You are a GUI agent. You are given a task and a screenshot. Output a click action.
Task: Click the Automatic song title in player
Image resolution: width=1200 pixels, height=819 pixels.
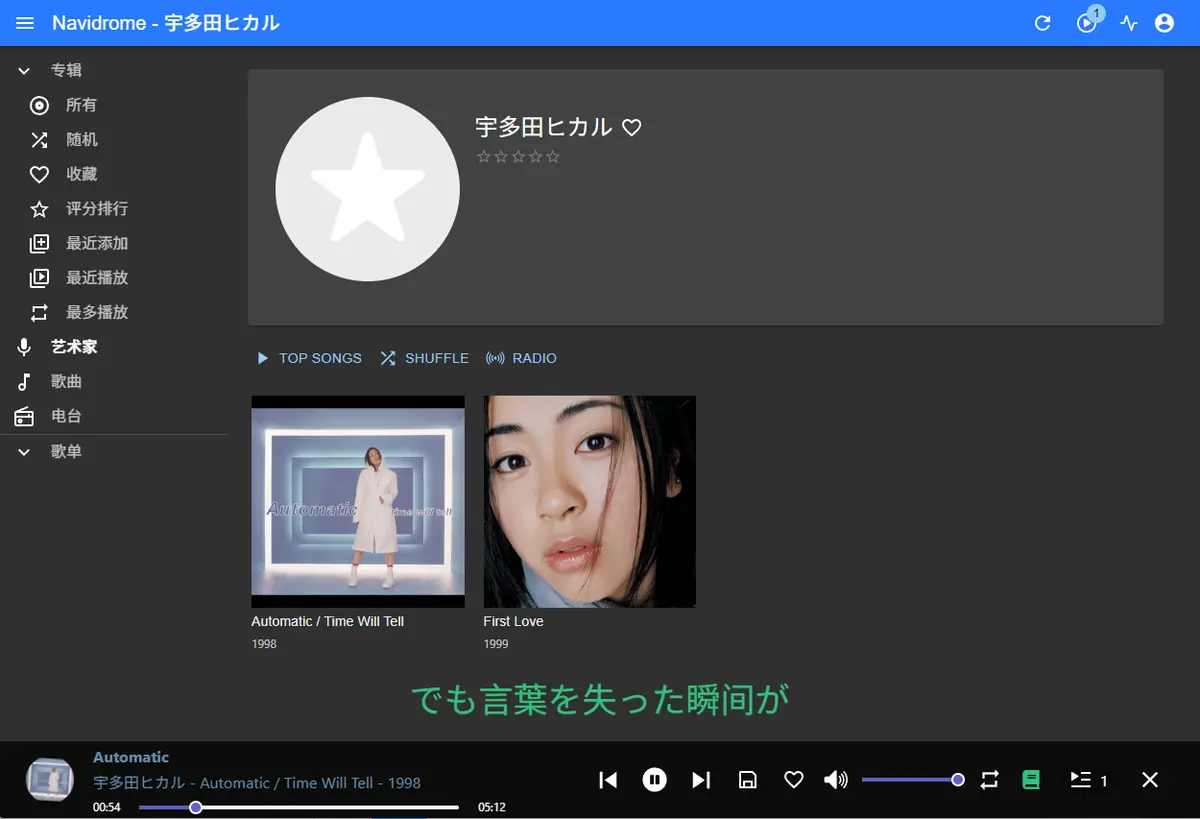coord(131,757)
